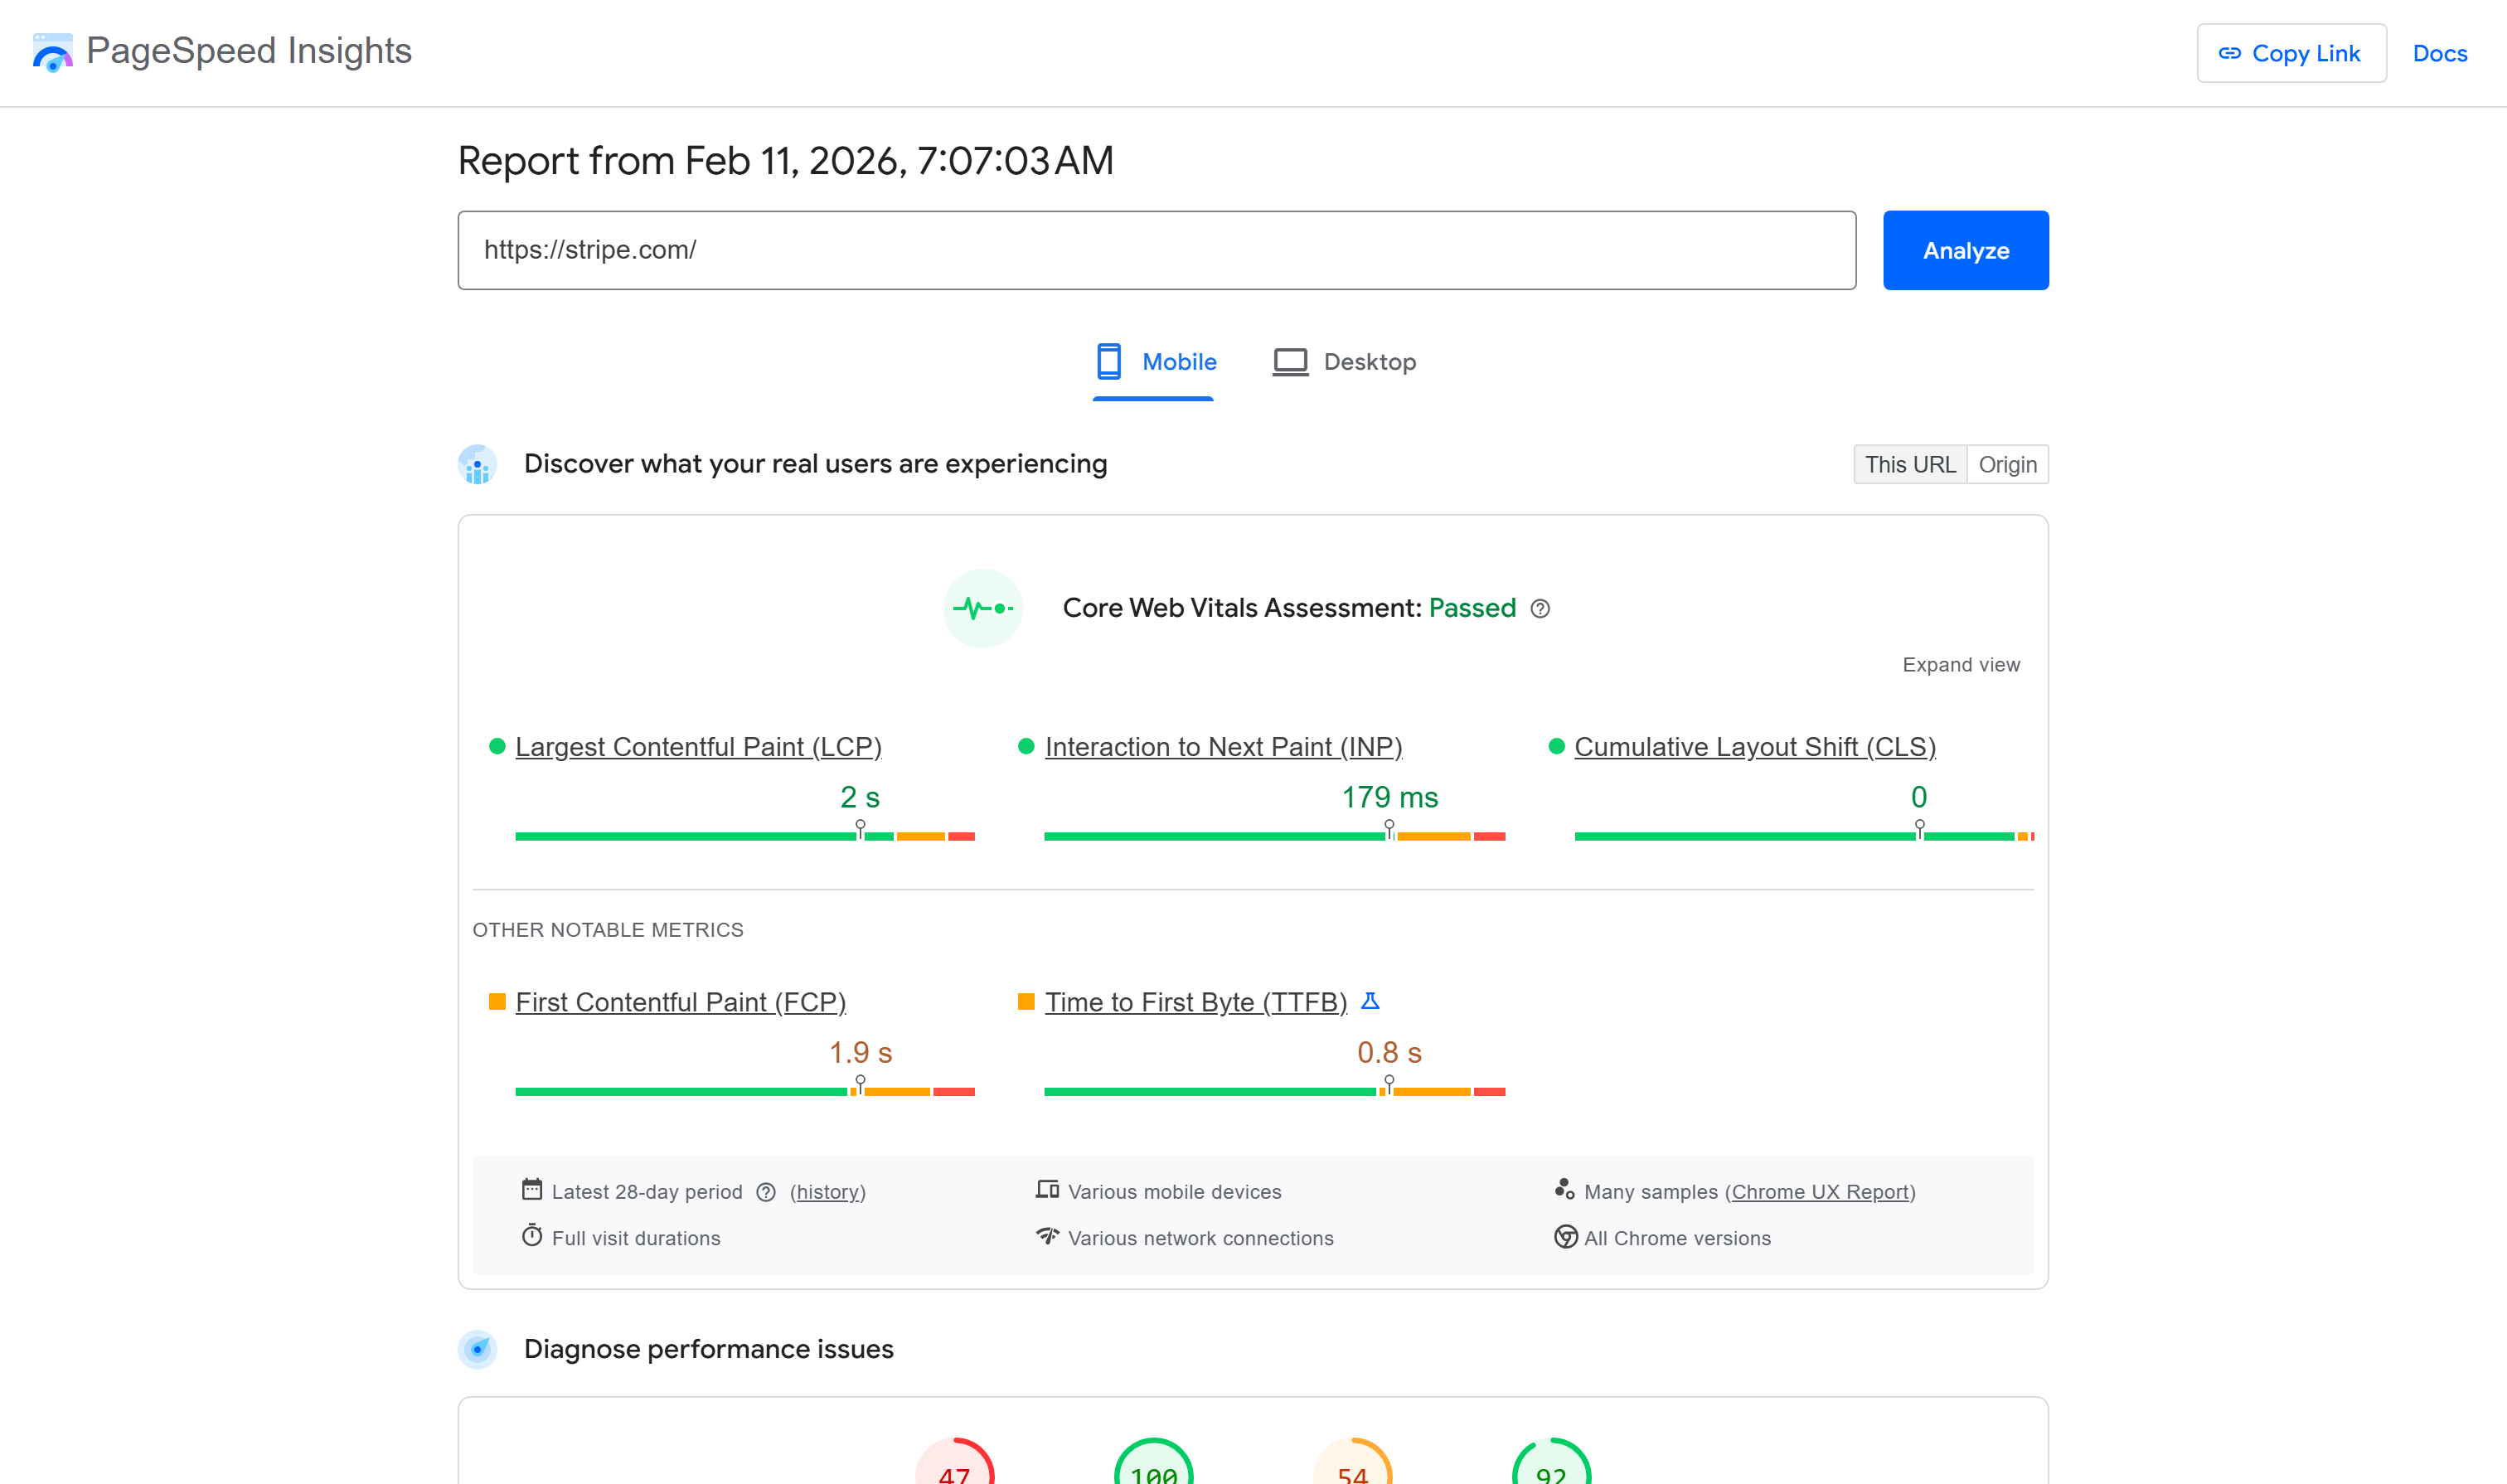This screenshot has height=1484, width=2507.
Task: Open the Docs page
Action: 2439,53
